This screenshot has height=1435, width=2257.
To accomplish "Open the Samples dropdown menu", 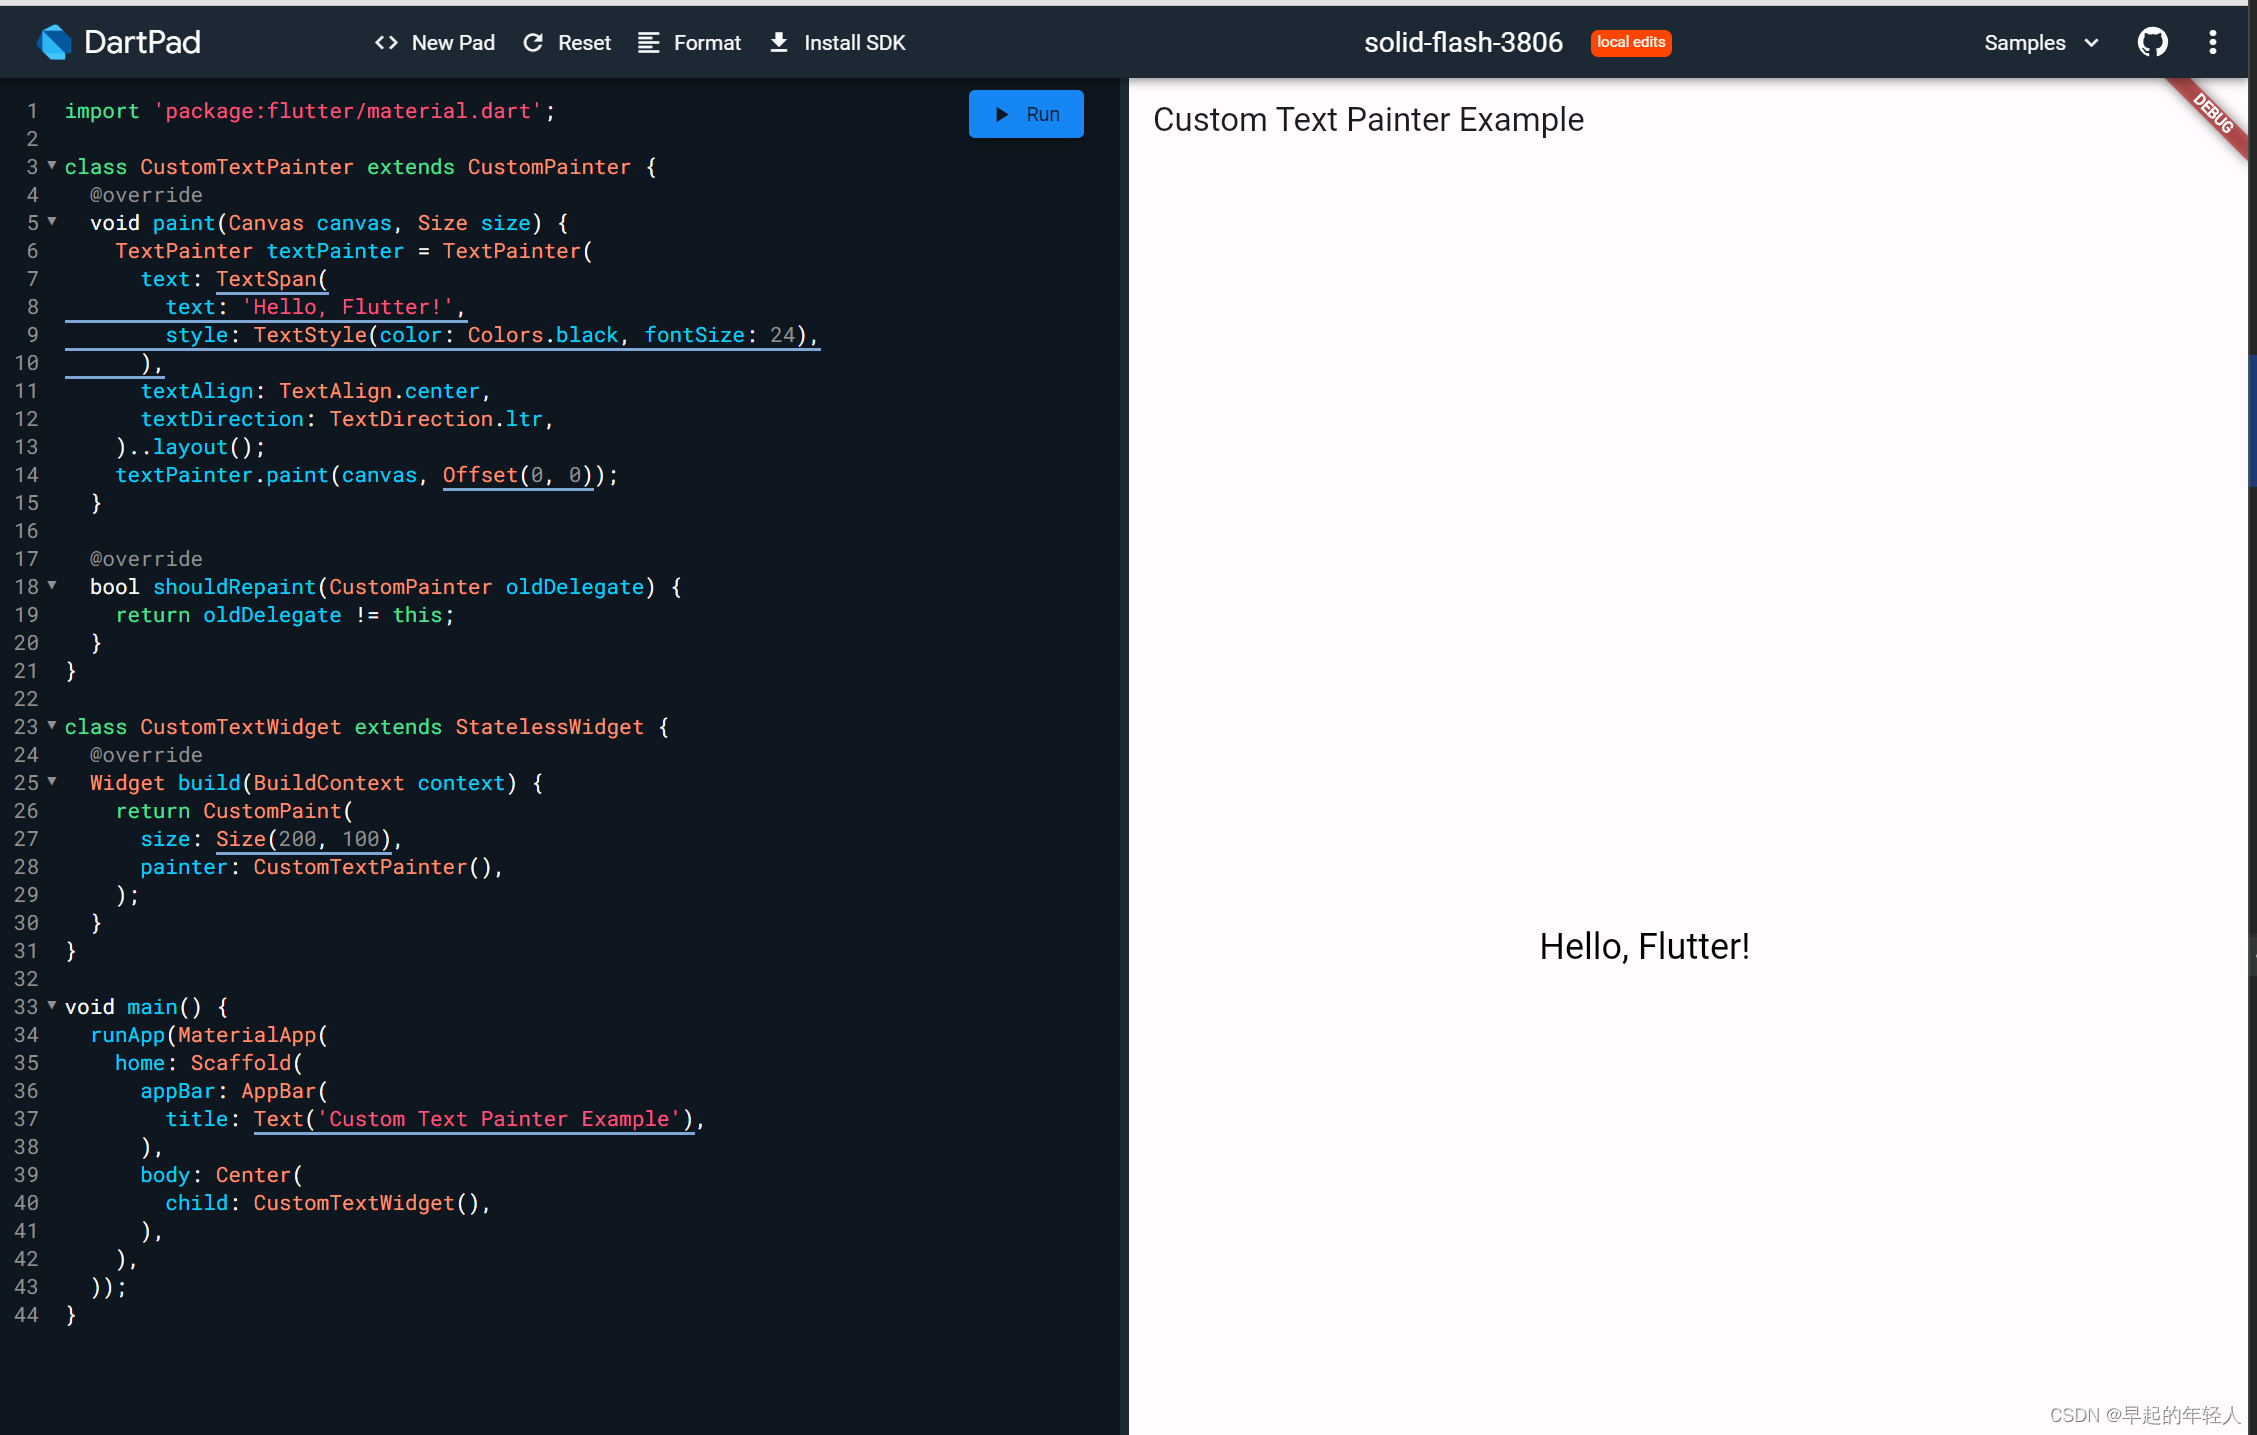I will [x=2037, y=43].
